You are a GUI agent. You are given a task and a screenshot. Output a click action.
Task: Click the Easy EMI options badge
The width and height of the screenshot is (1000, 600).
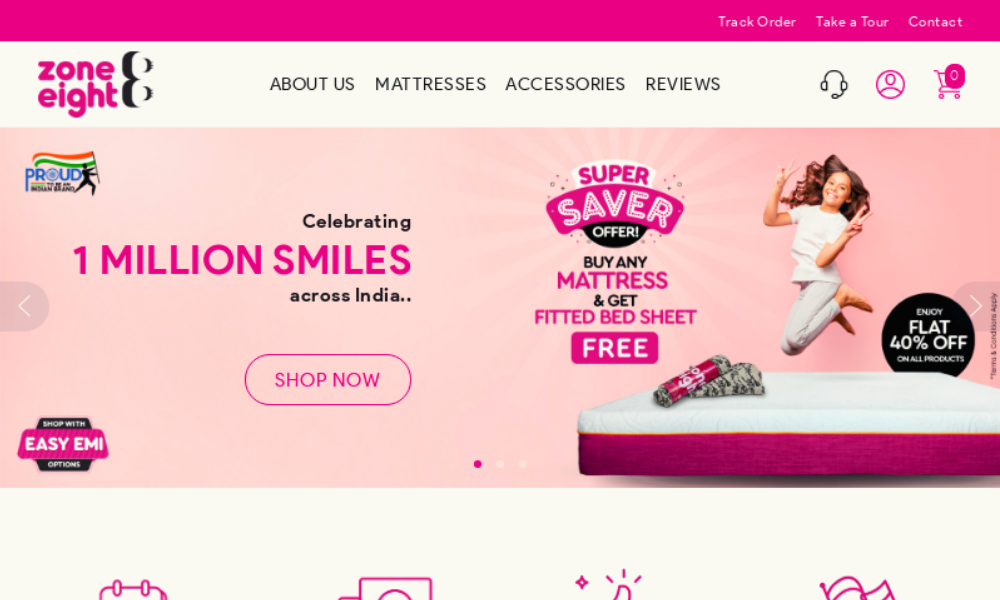(63, 444)
